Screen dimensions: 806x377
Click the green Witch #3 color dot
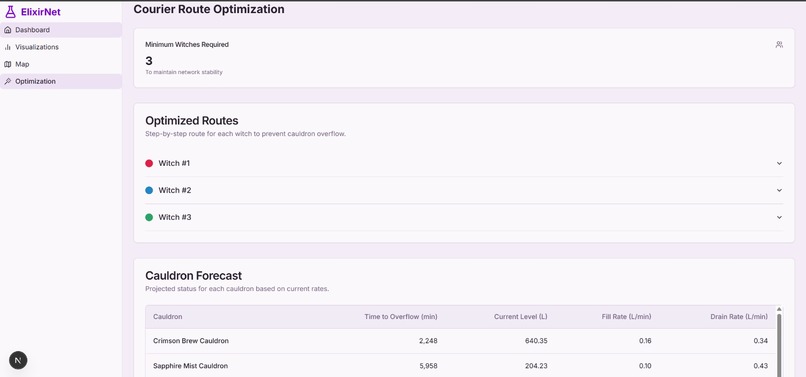click(x=149, y=217)
